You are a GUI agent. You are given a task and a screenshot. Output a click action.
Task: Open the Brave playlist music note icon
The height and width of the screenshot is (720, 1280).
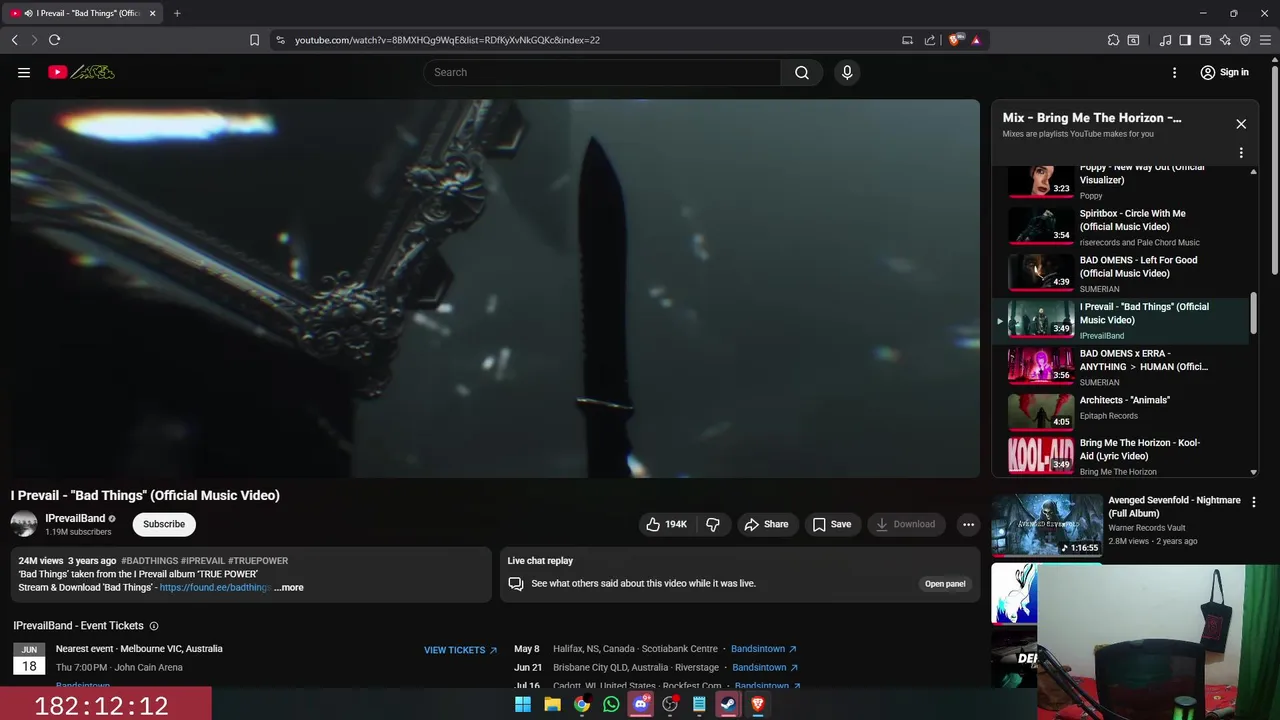(1165, 40)
